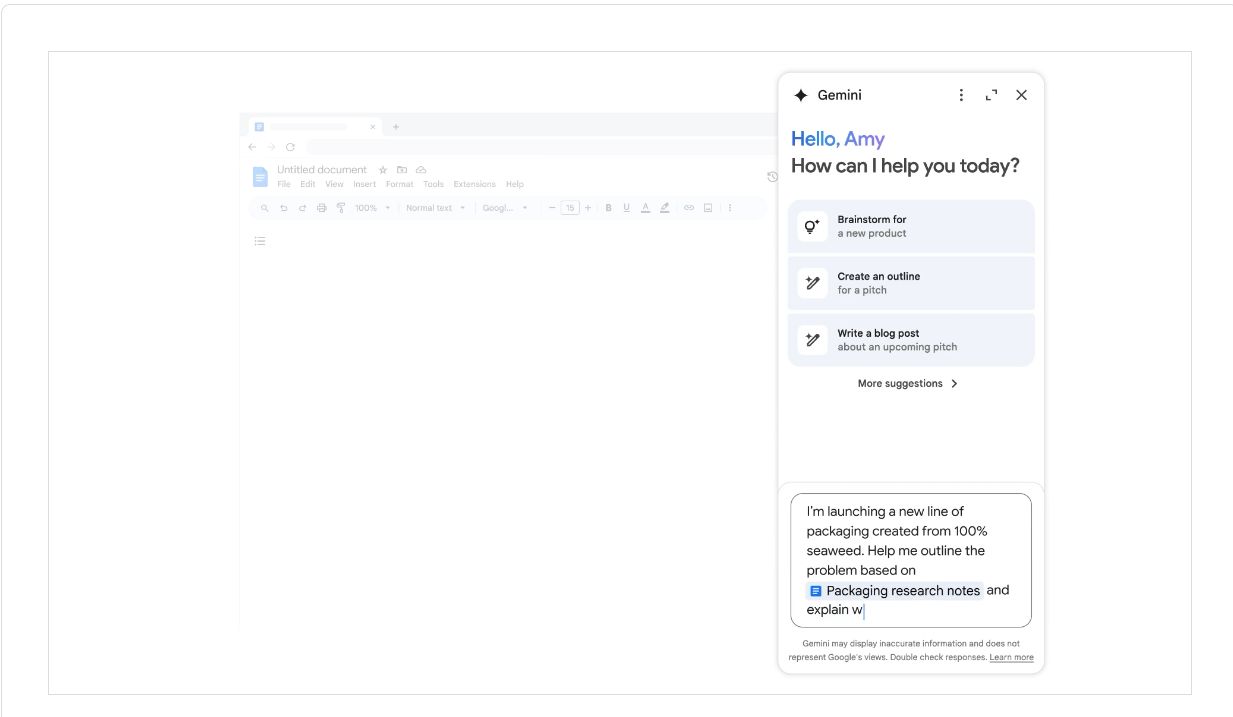The height and width of the screenshot is (717, 1233).
Task: Open the View menu in Docs
Action: pyautogui.click(x=334, y=184)
